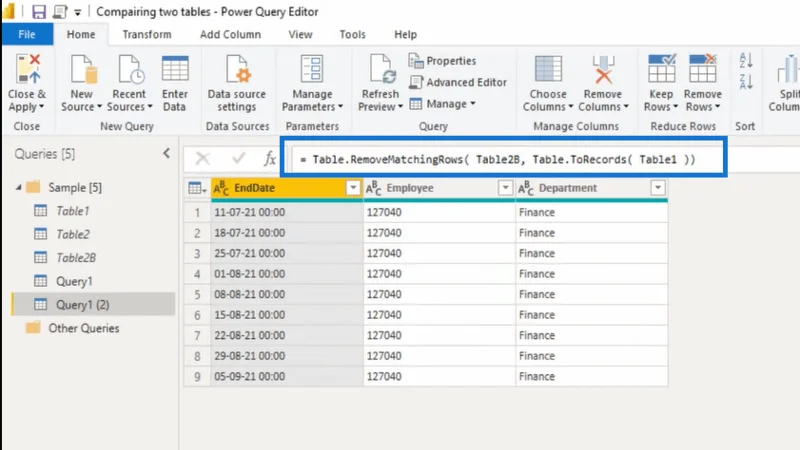Expand the Manage query dropdown
The height and width of the screenshot is (450, 800).
(x=473, y=104)
